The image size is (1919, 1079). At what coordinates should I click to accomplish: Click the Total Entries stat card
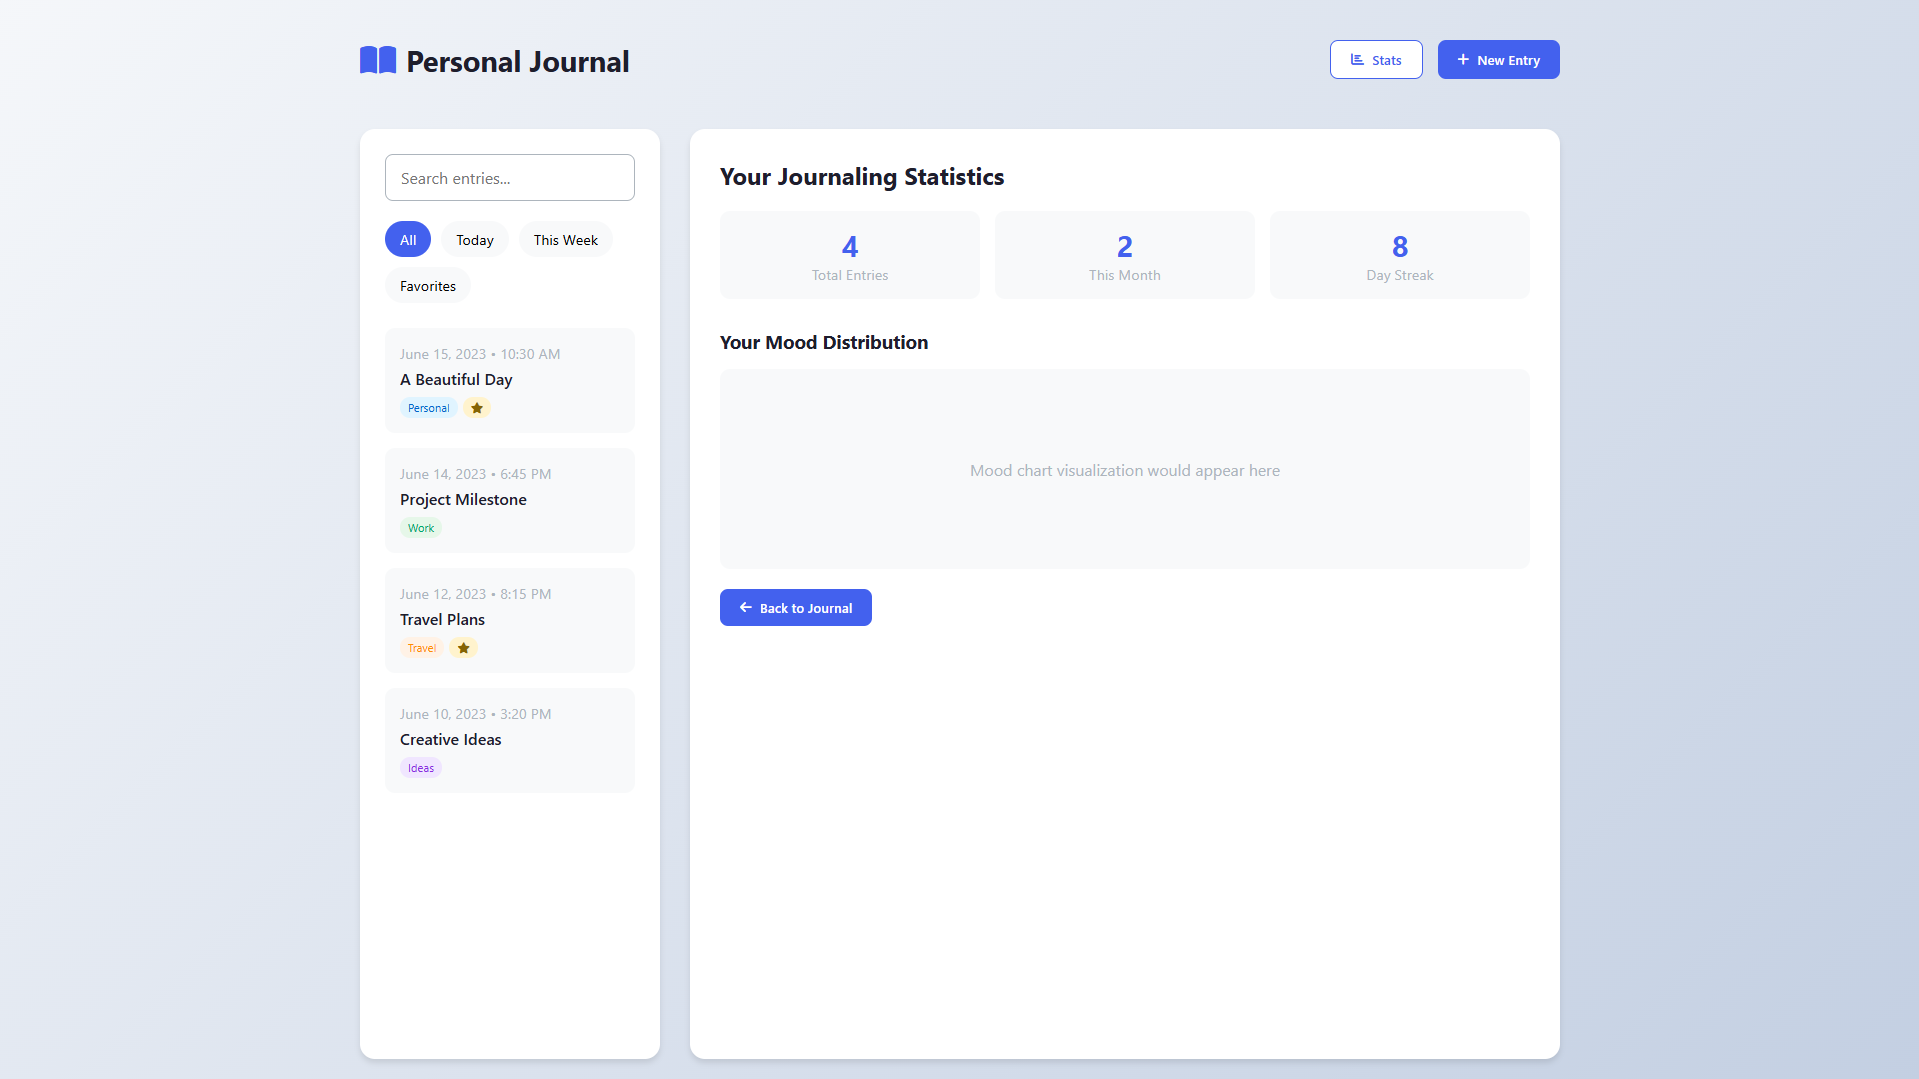[x=849, y=255]
